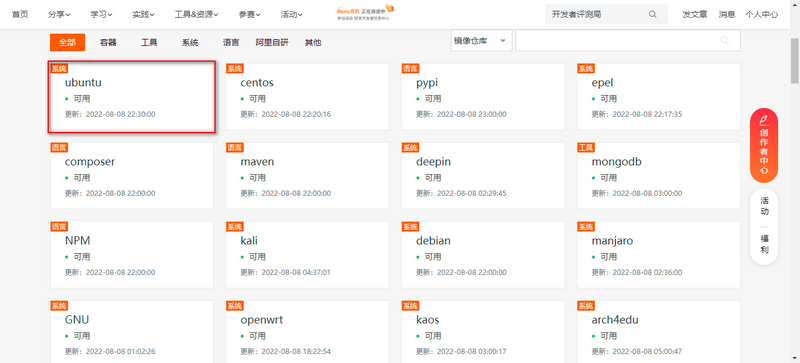
Task: Select the 容器 filter tab
Action: tap(108, 42)
